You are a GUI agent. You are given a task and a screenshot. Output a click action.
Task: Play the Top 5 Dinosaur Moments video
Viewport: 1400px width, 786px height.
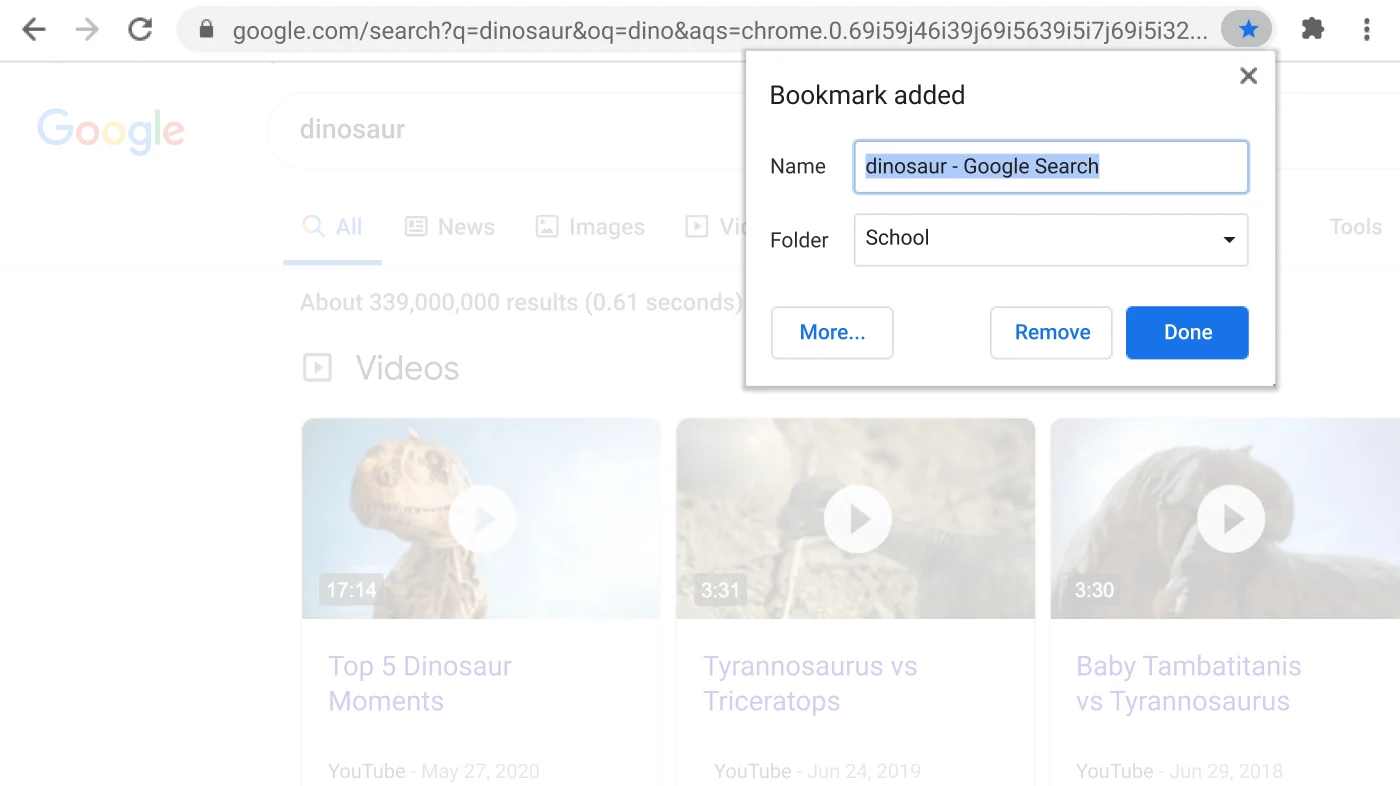point(481,518)
